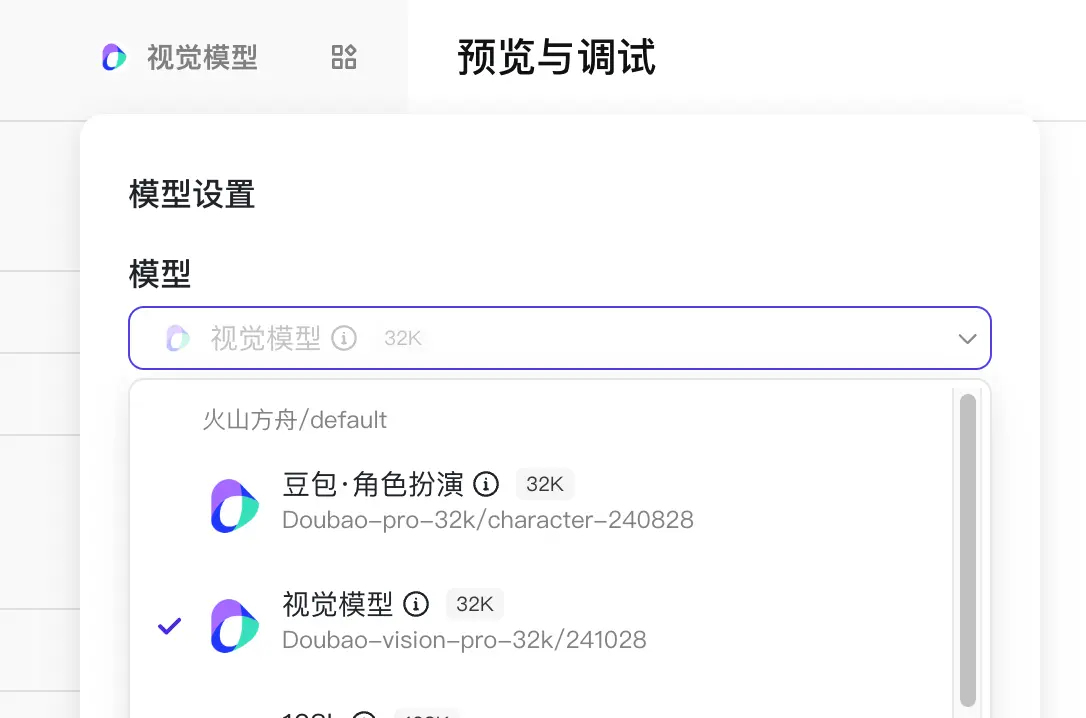This screenshot has width=1086, height=718.
Task: Click the 视觉模型 option's model logo
Action: 235,626
